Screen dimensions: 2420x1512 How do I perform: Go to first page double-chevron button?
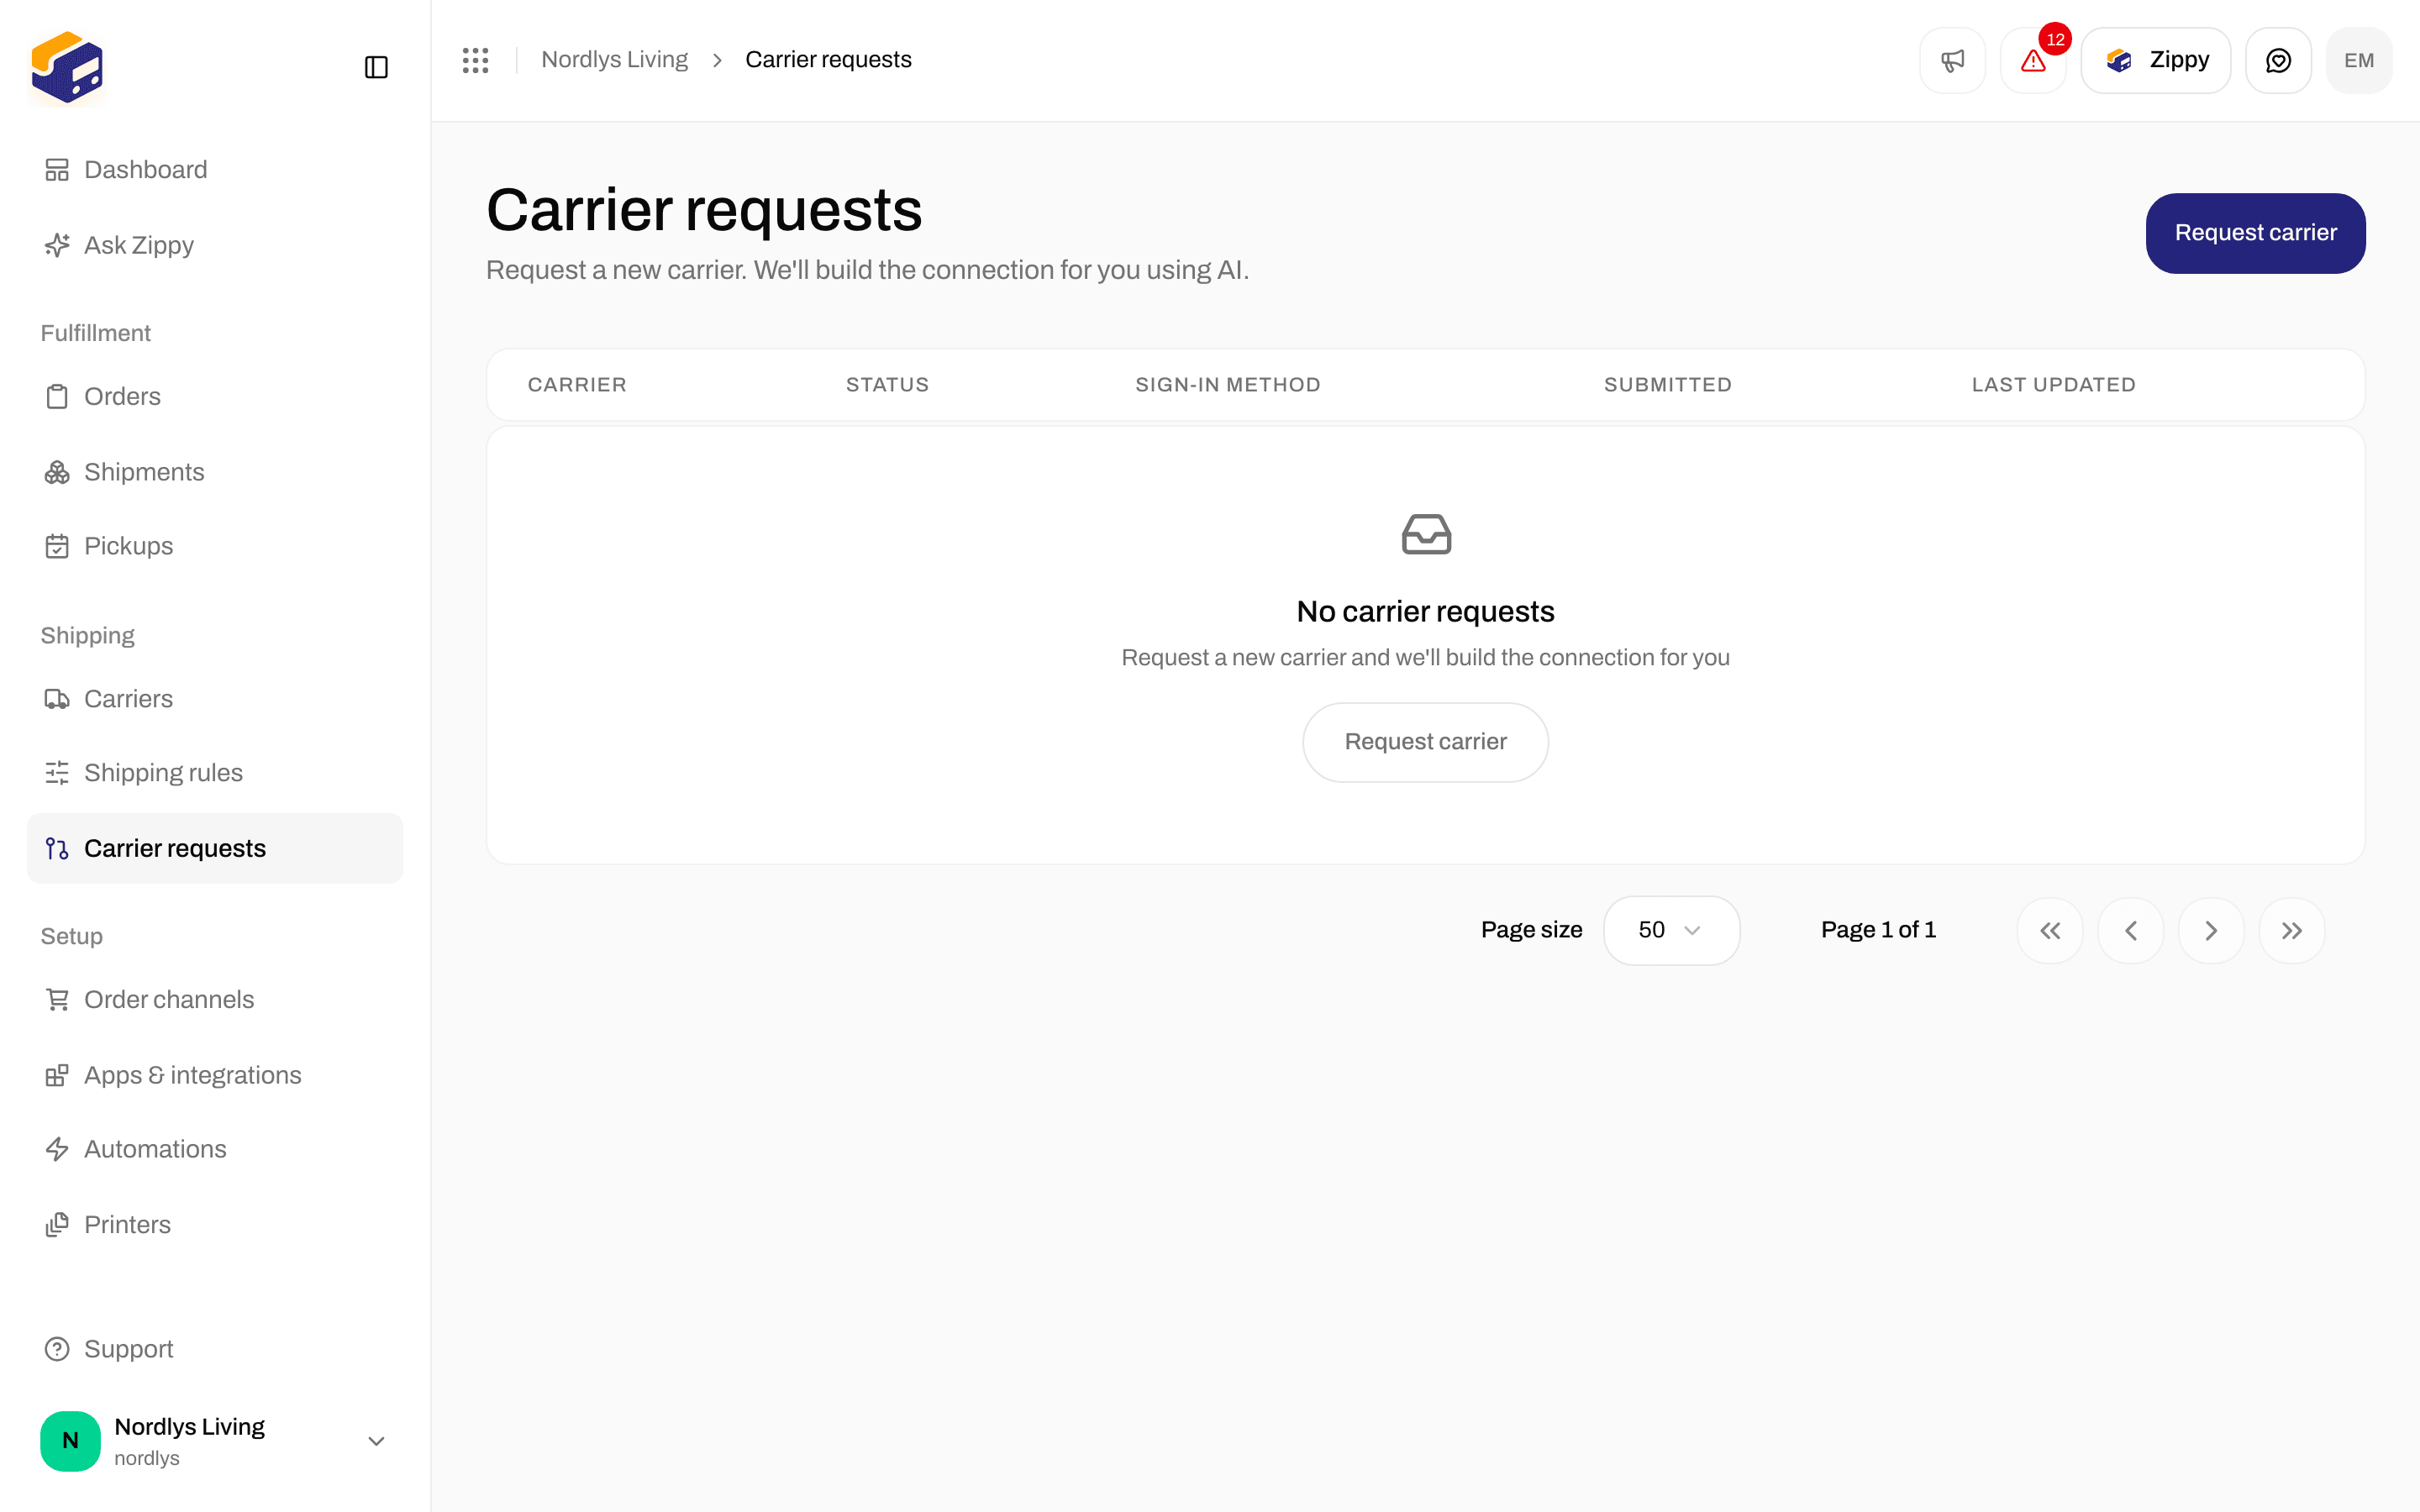point(2050,931)
